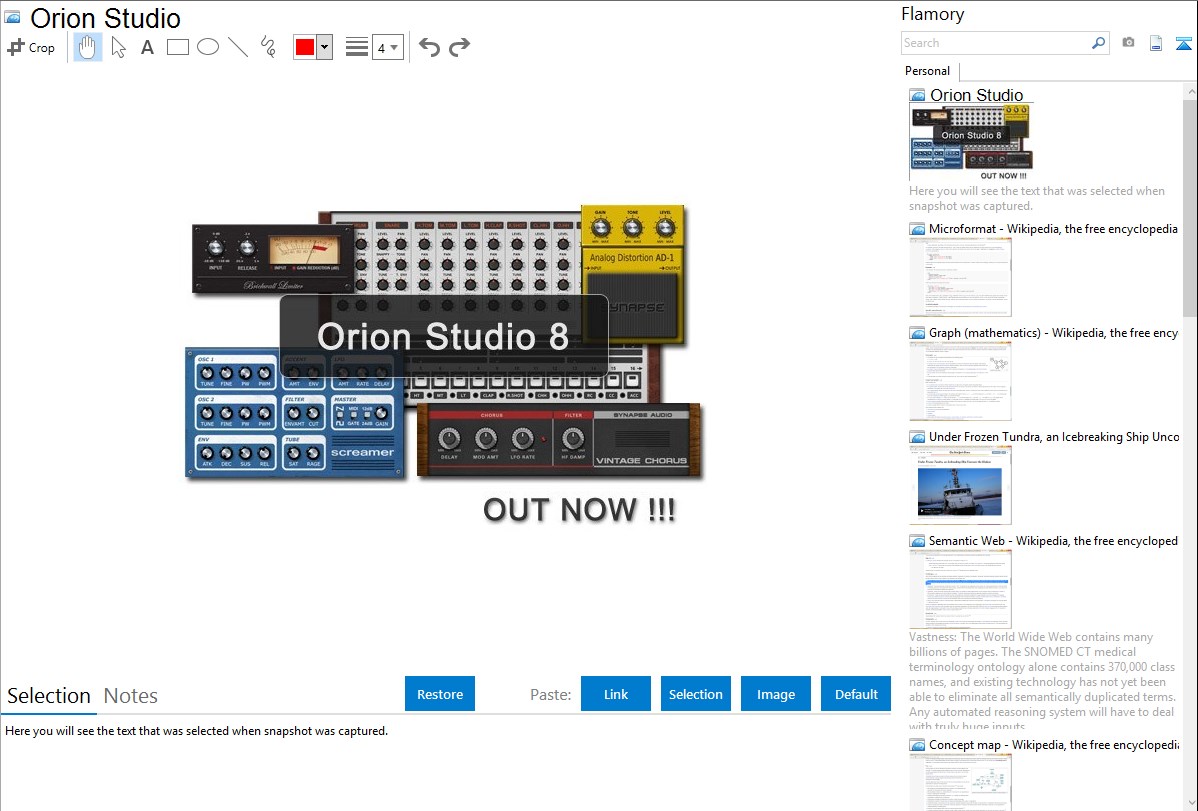Viewport: 1198px width, 811px height.
Task: Open the Graph (mathematics) snapshot title
Action: coord(1054,333)
